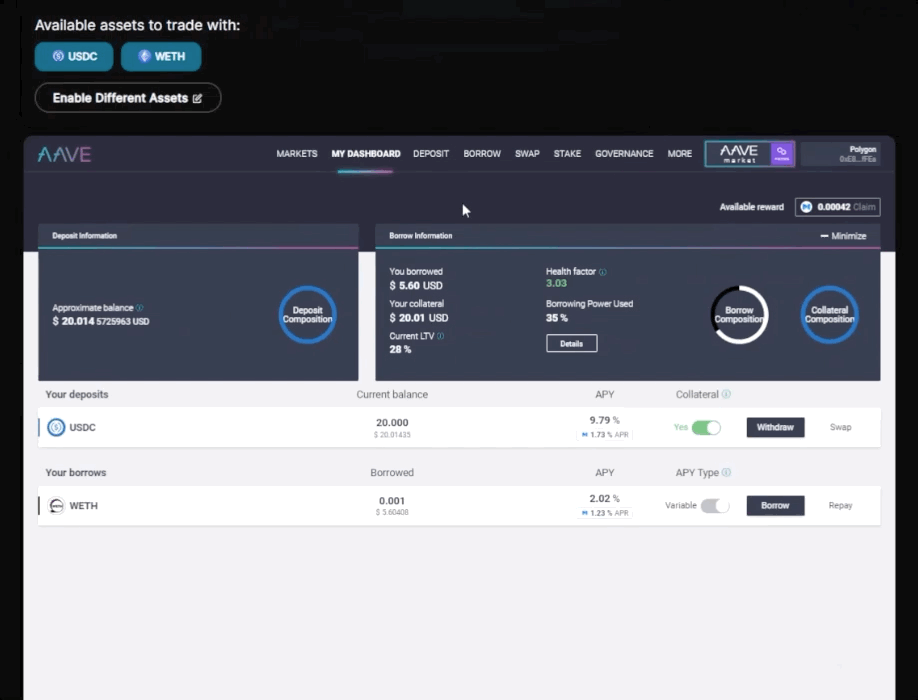Viewport: 918px width, 700px height.
Task: Open the Borrow Composition ring chart
Action: (739, 314)
